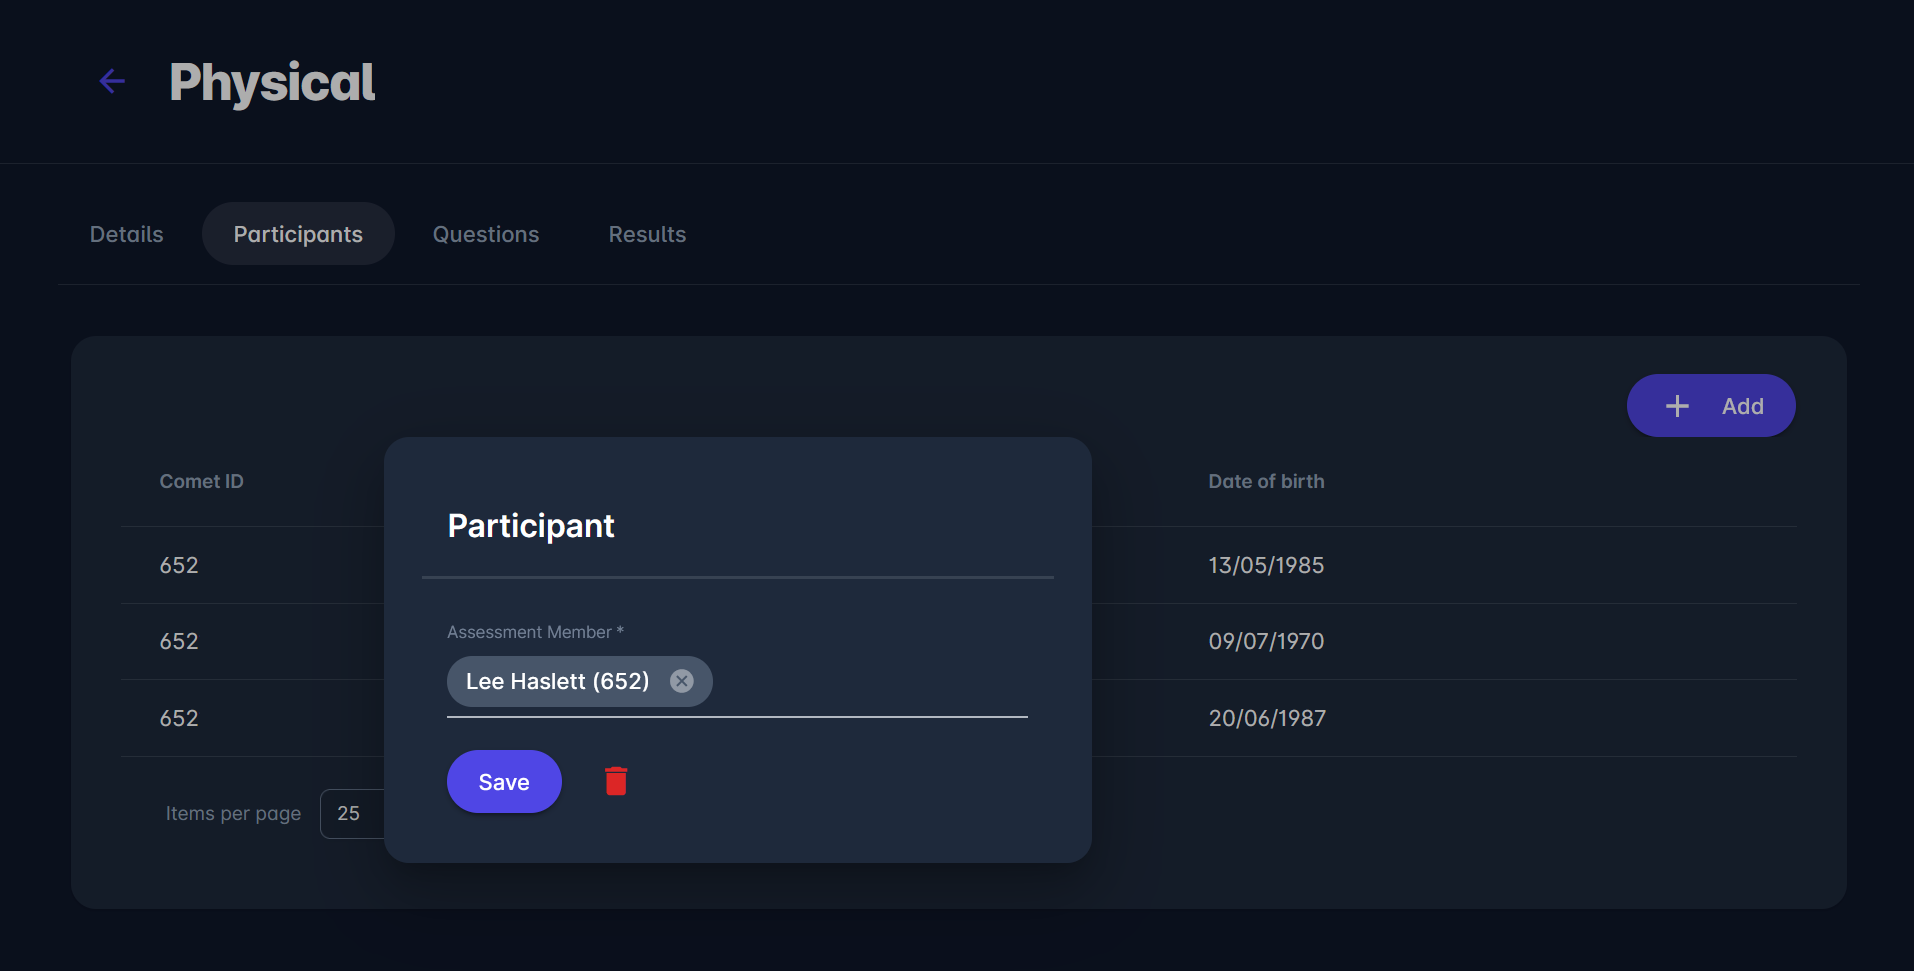Image resolution: width=1914 pixels, height=971 pixels.
Task: Click the red trash delete icon
Action: click(616, 781)
